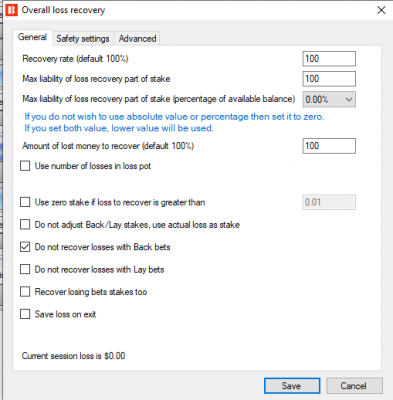Tick Use zero stake if loss greater than
Screen dimensions: 393x400
(25, 202)
